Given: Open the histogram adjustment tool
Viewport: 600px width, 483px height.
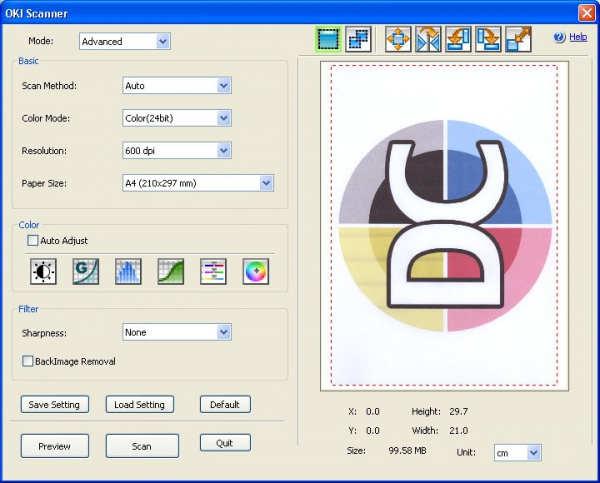Looking at the screenshot, I should (x=128, y=271).
